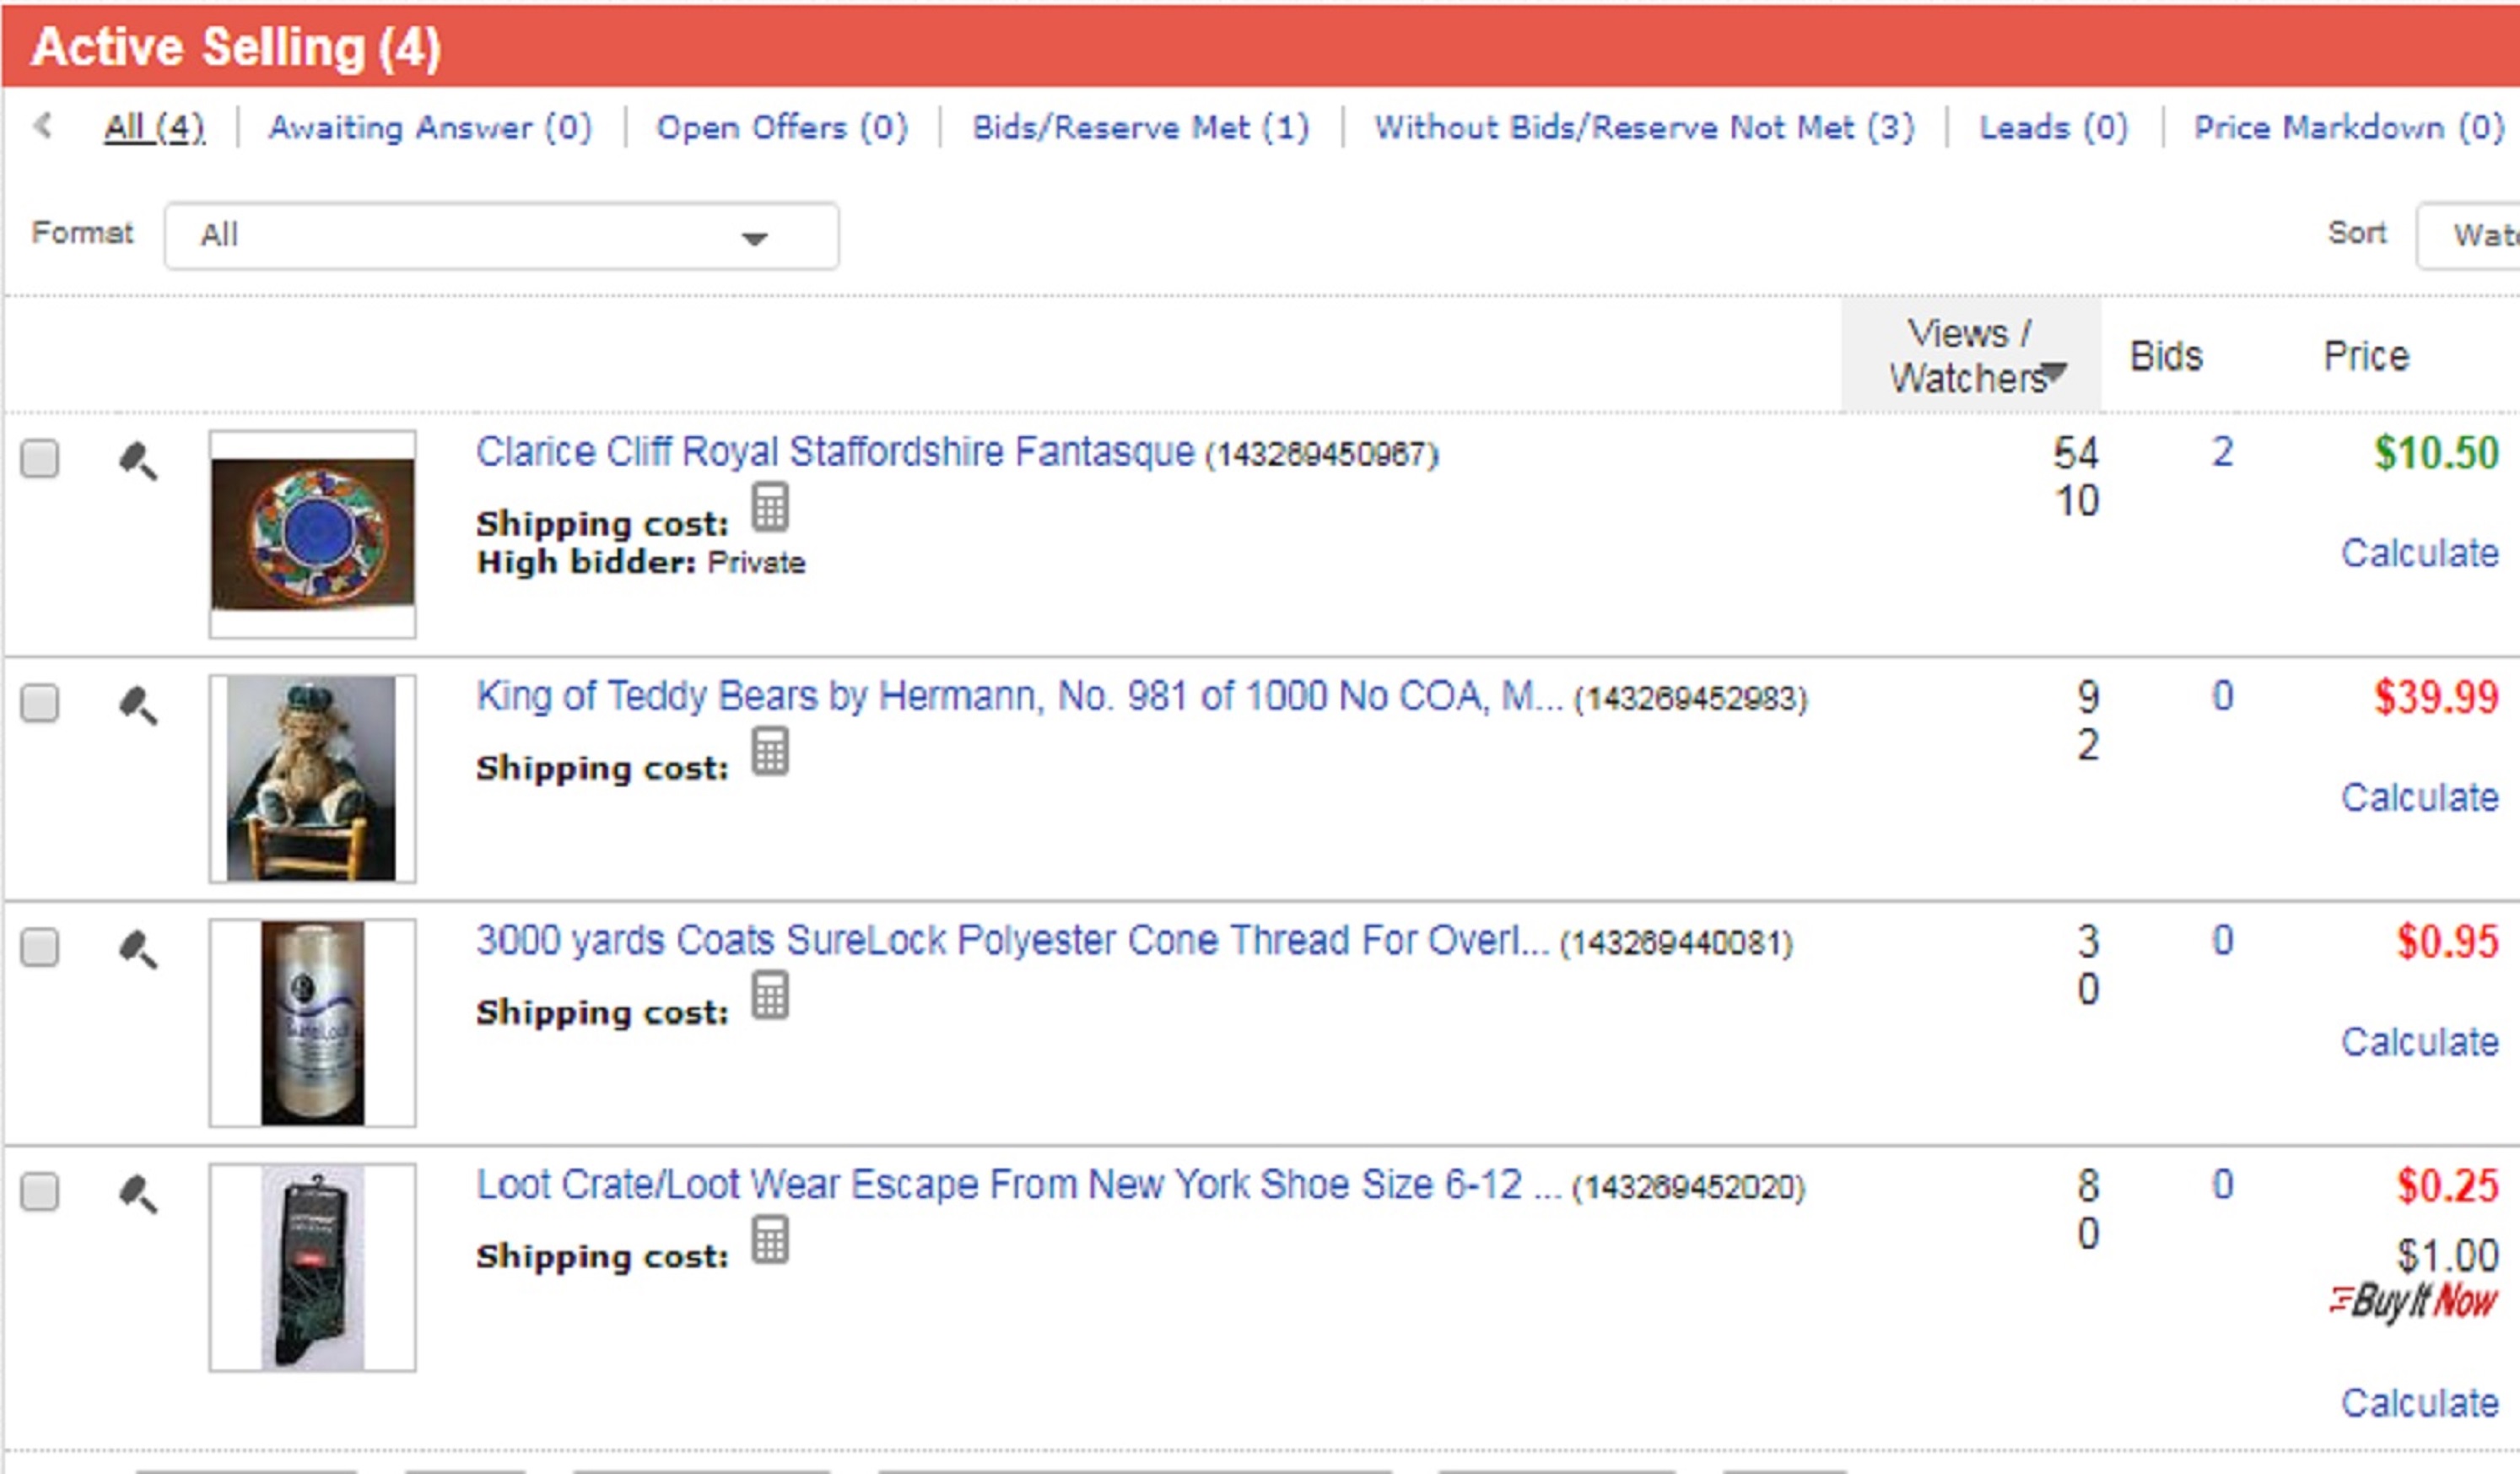The width and height of the screenshot is (2520, 1474).
Task: Click the gavel icon beside Loot Crate listing
Action: coord(138,1193)
